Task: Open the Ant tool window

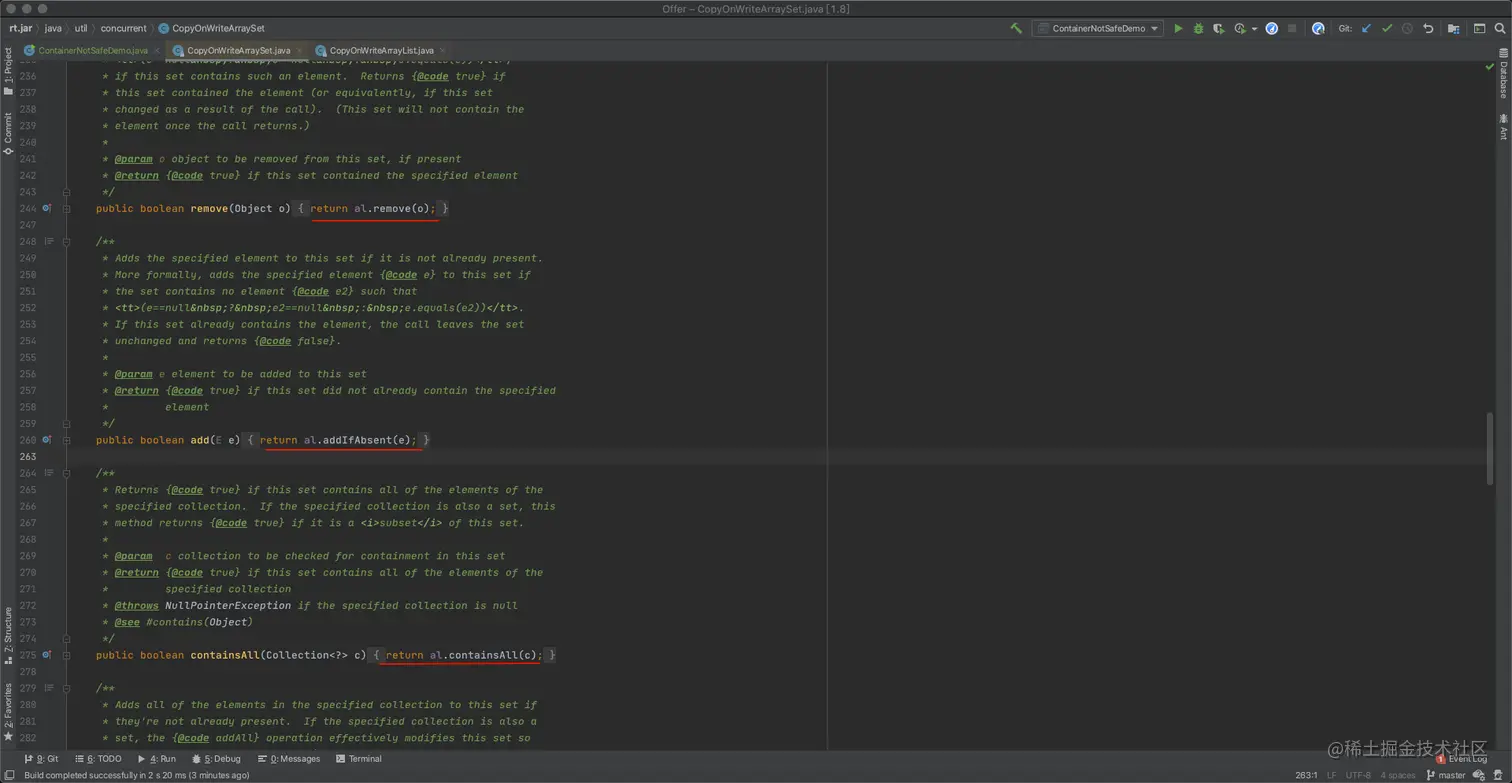Action: [1502, 128]
